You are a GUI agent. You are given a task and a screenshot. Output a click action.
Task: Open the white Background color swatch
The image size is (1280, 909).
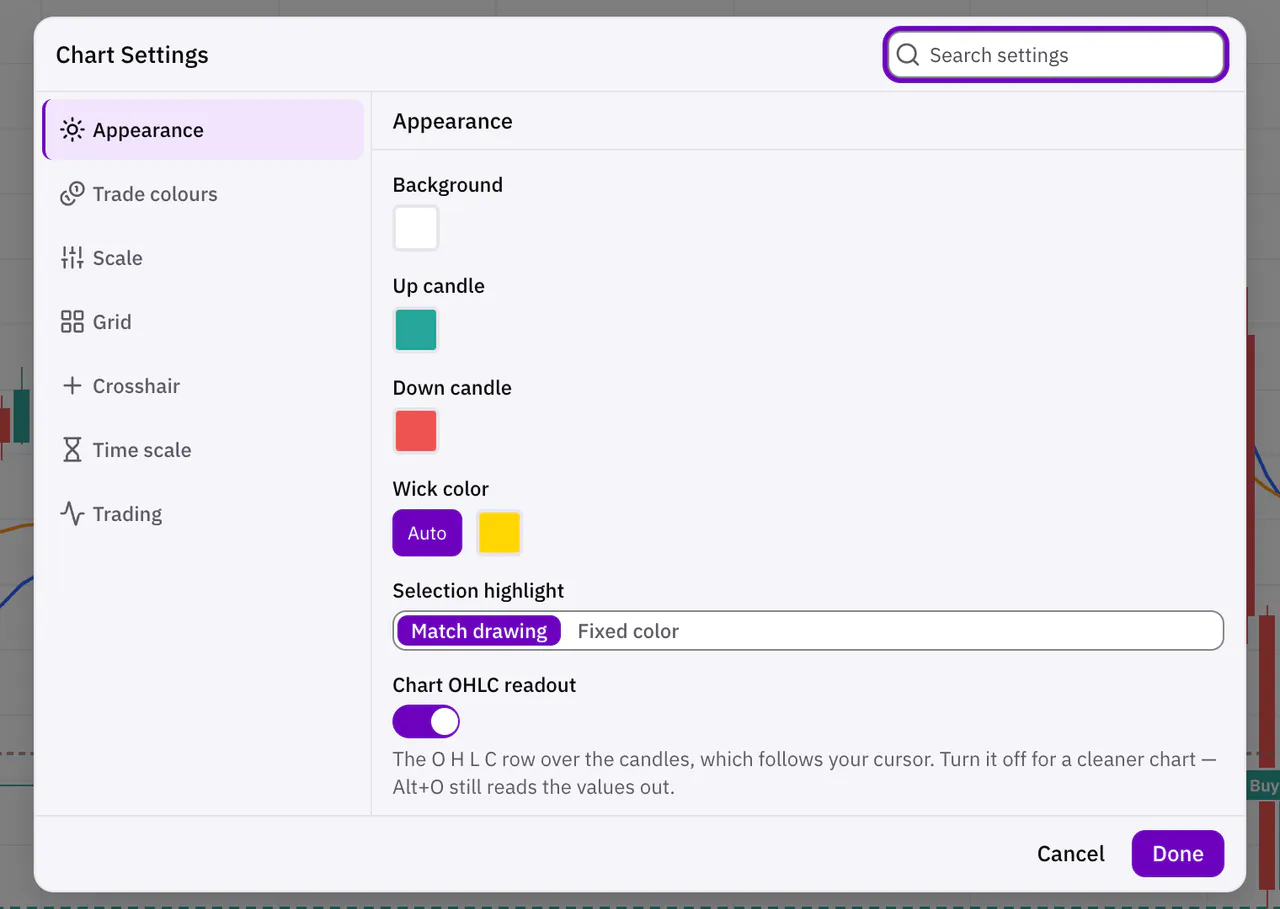416,228
